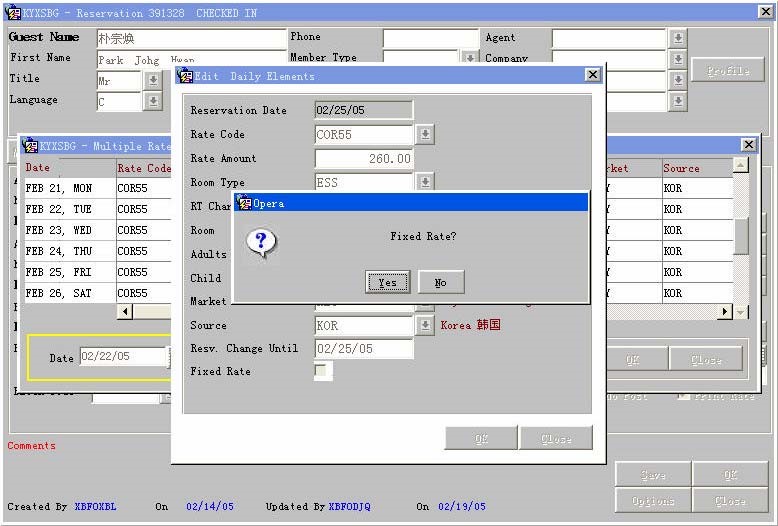Close the Multiple Rate window

748,144
